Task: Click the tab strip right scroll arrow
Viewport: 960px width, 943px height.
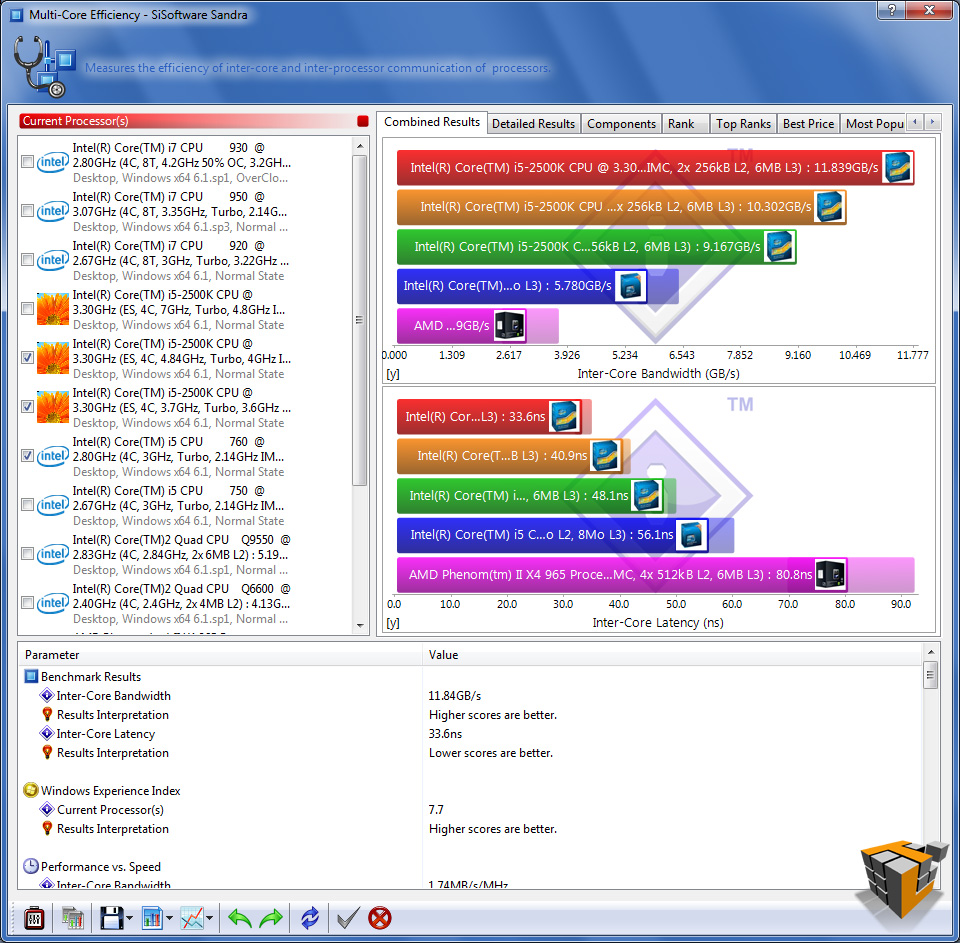Action: point(932,122)
